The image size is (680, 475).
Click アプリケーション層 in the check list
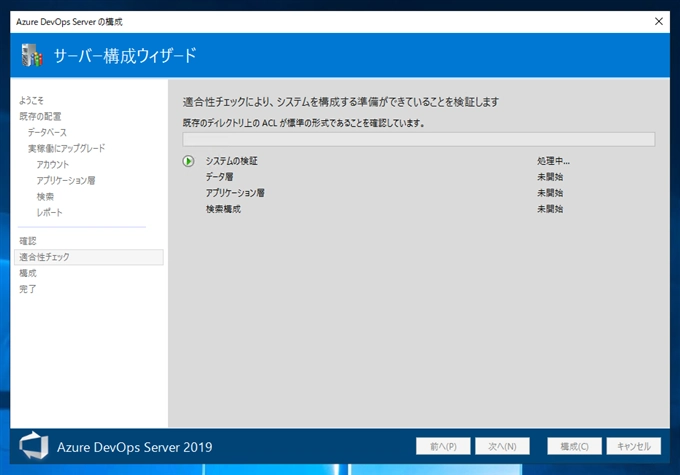(235, 193)
